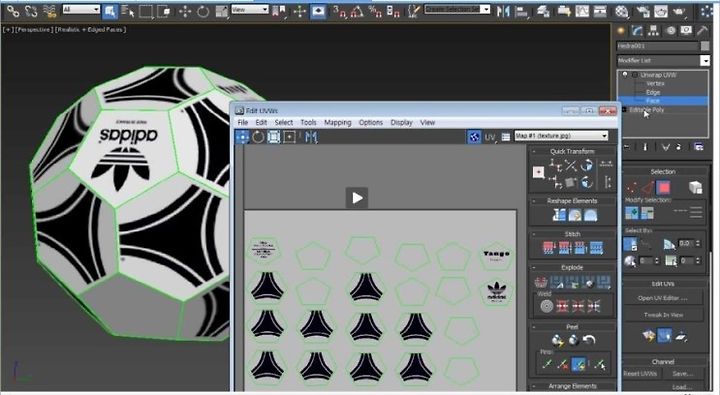Select the adidas logo UV island in editor
The height and width of the screenshot is (395, 720).
496,292
